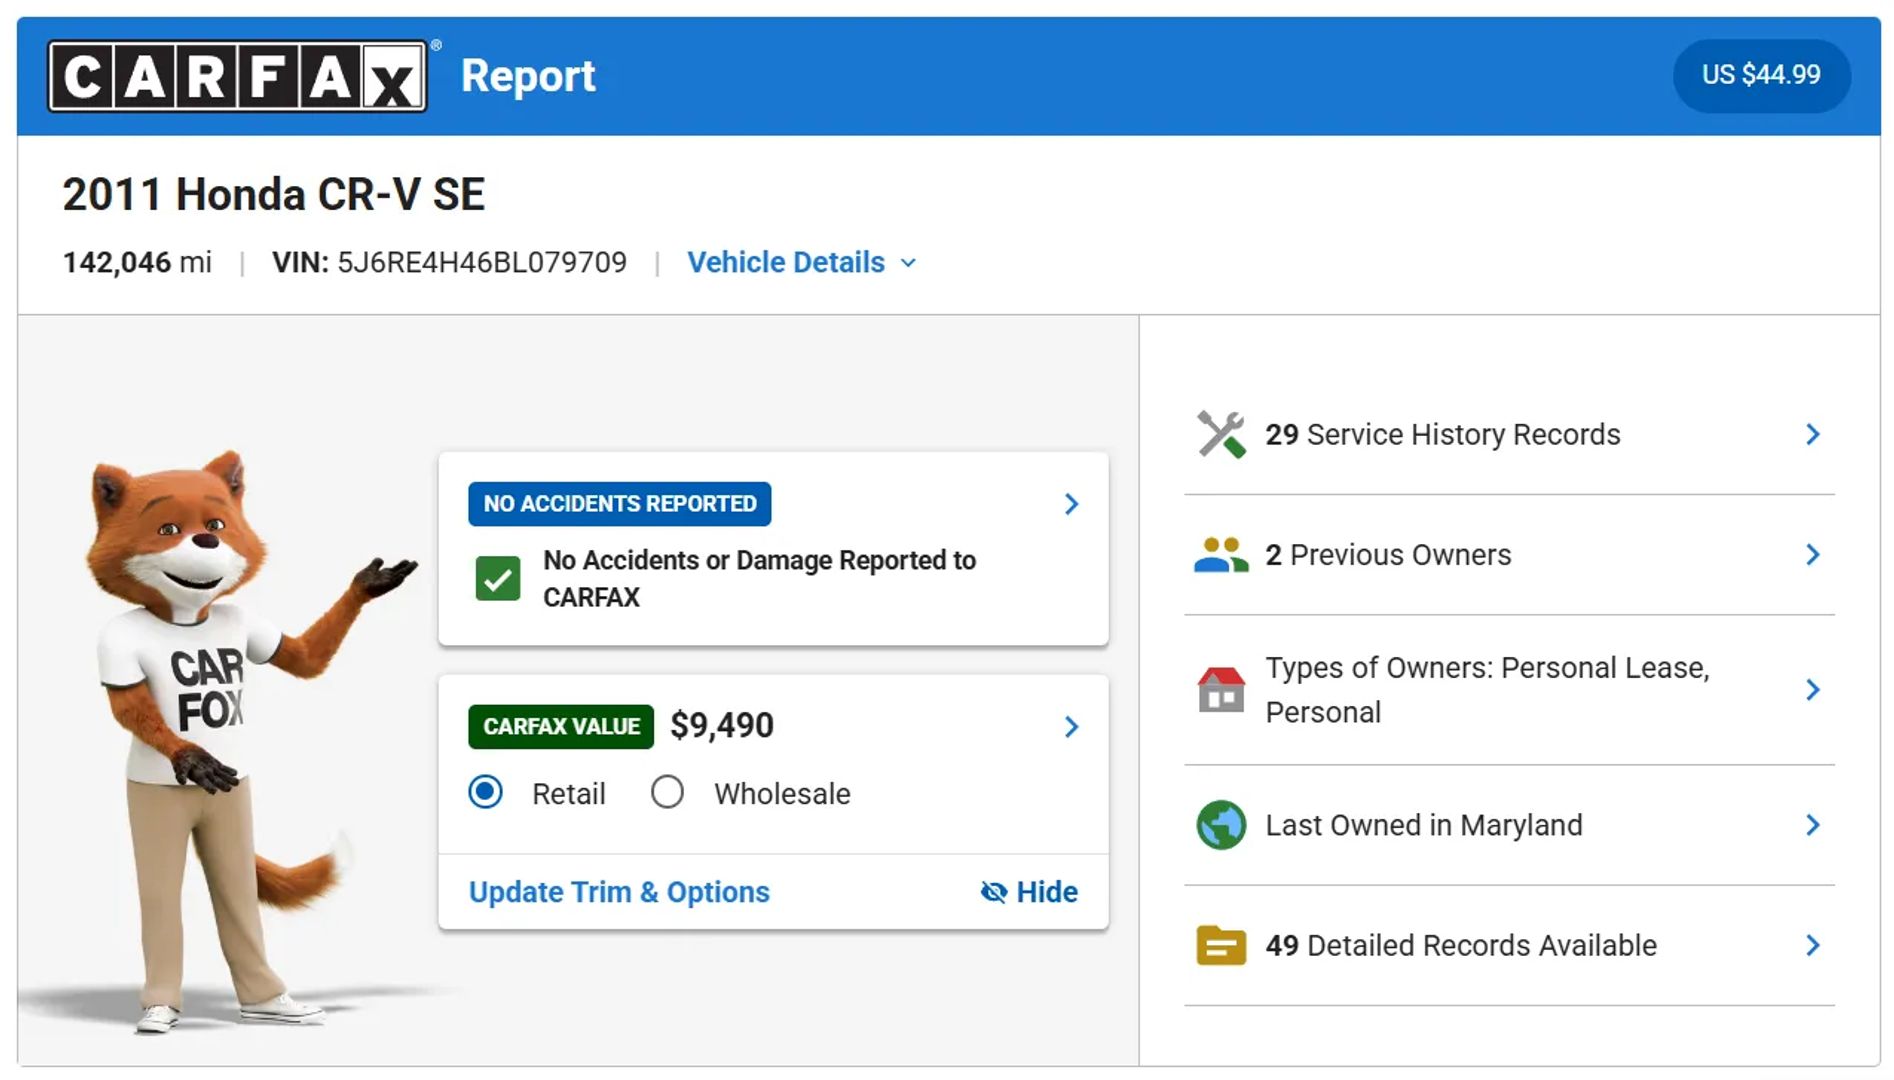This screenshot has width=1894, height=1080.
Task: Open Last Owned in Maryland text
Action: pyautogui.click(x=1424, y=825)
